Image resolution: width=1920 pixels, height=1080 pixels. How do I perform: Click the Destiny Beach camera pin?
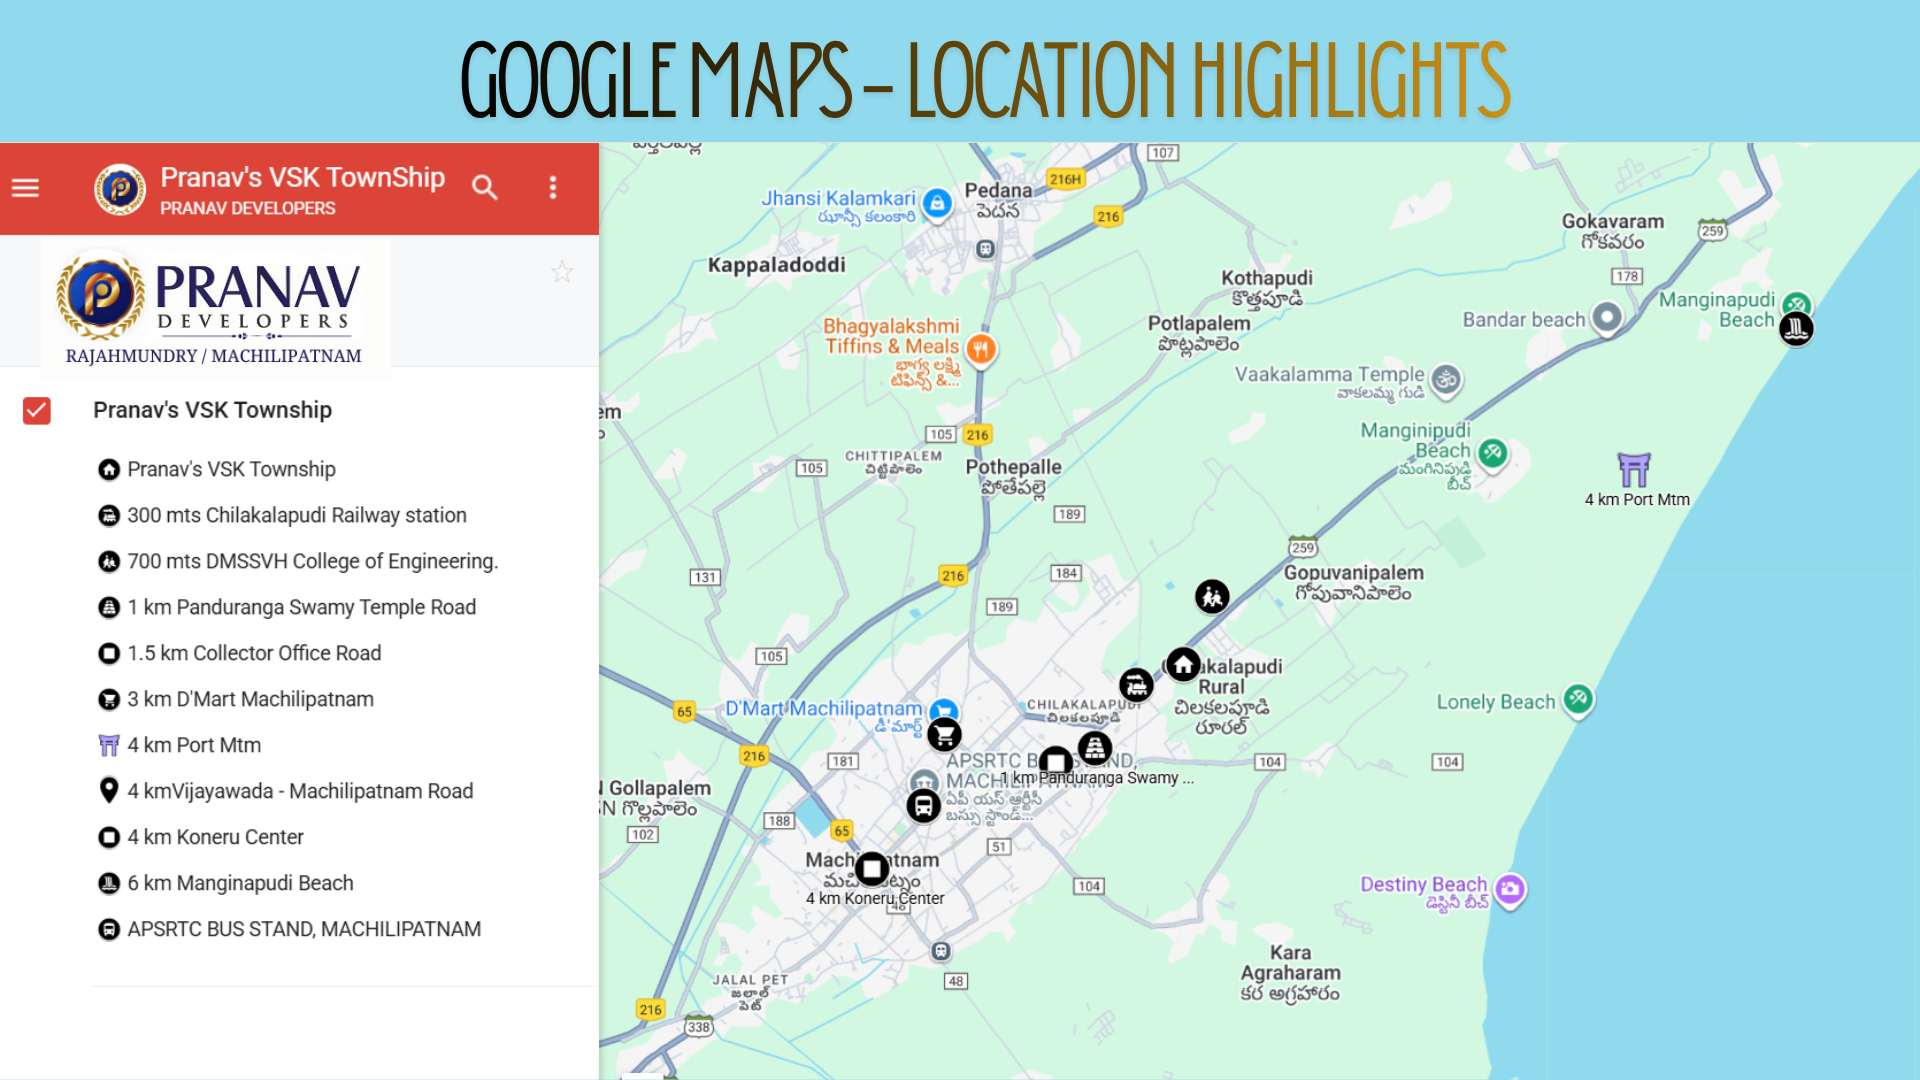pos(1510,888)
